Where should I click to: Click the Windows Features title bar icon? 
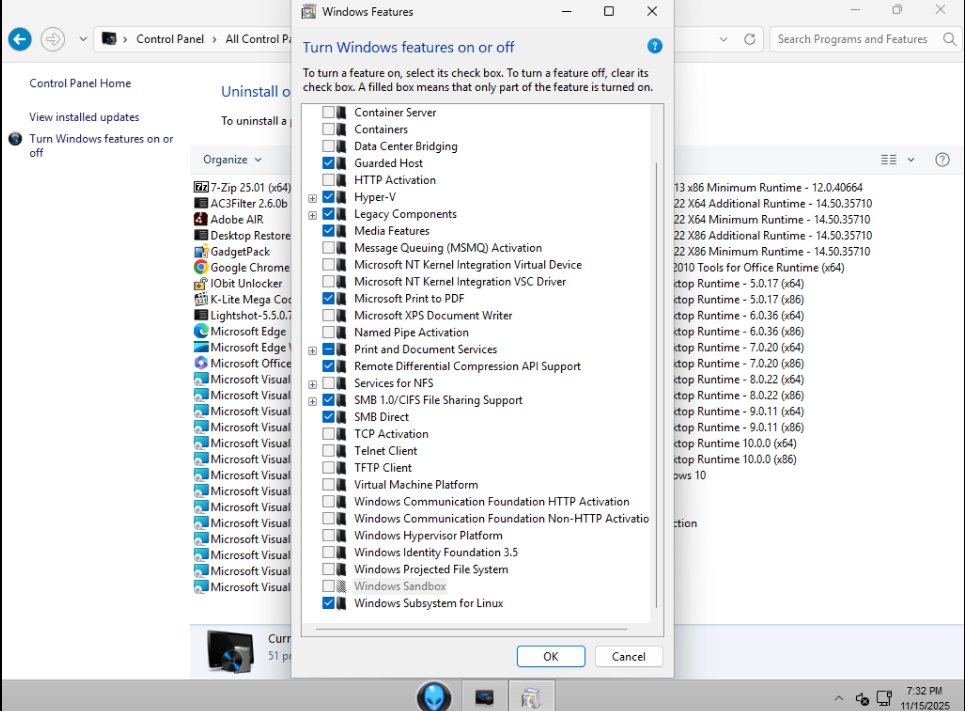tap(308, 12)
